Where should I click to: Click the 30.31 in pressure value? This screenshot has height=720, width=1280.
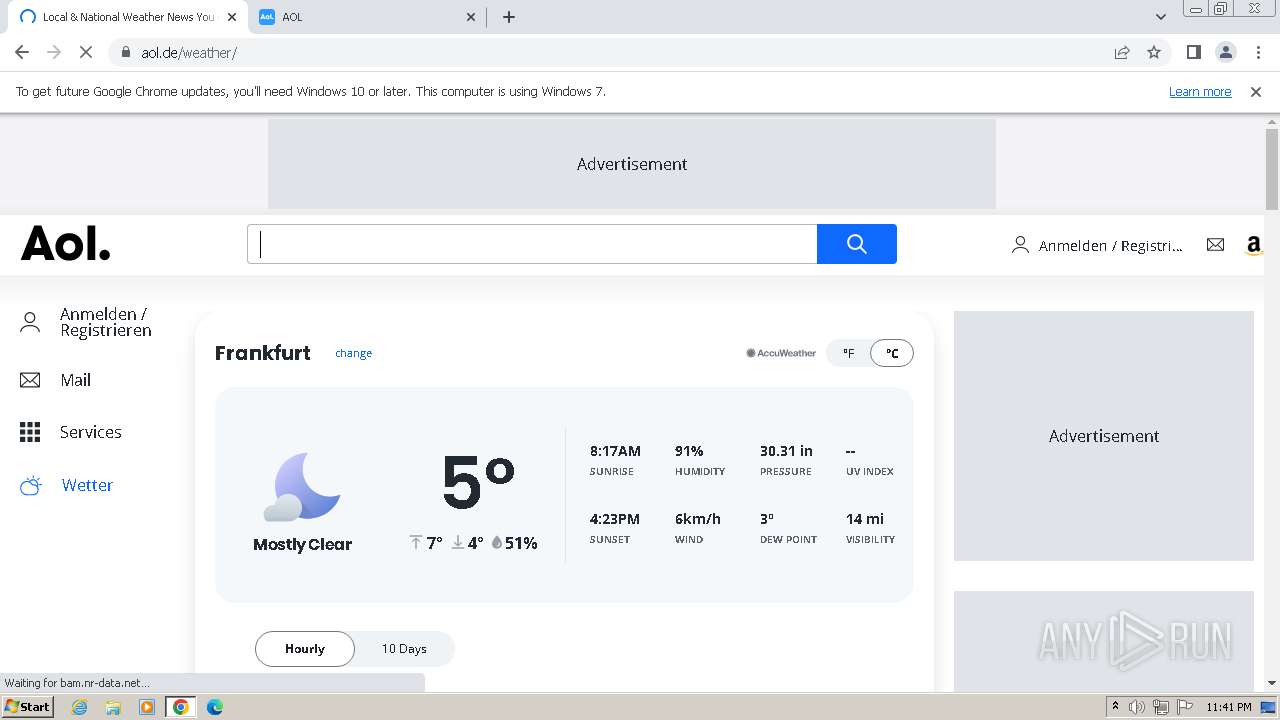tap(786, 451)
